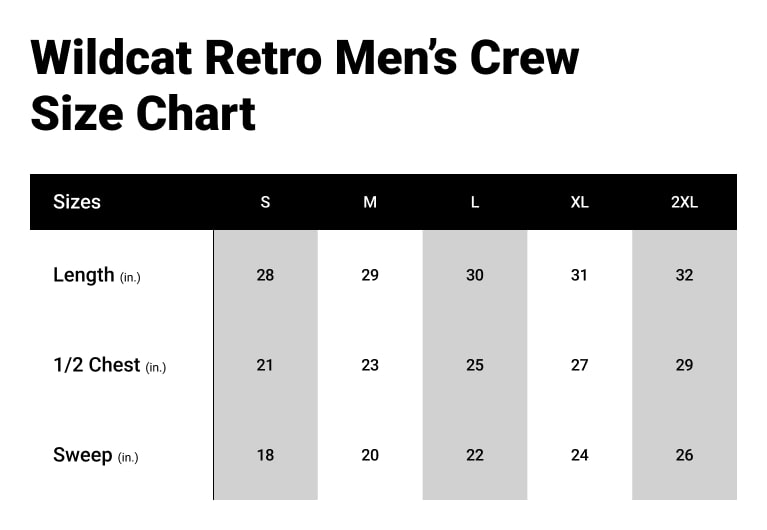767x530 pixels.
Task: Click the XL size column header
Action: click(579, 202)
